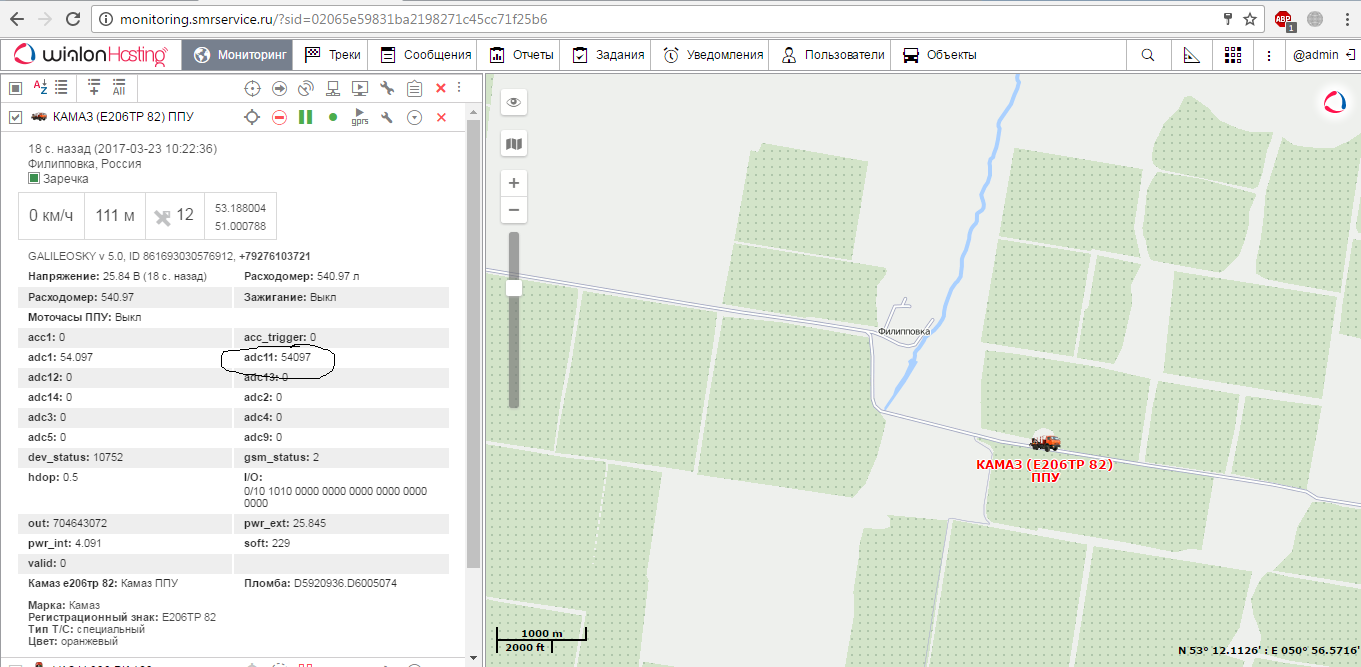Expand the monitoring panel three-dot options
The image size is (1361, 667).
tap(459, 88)
